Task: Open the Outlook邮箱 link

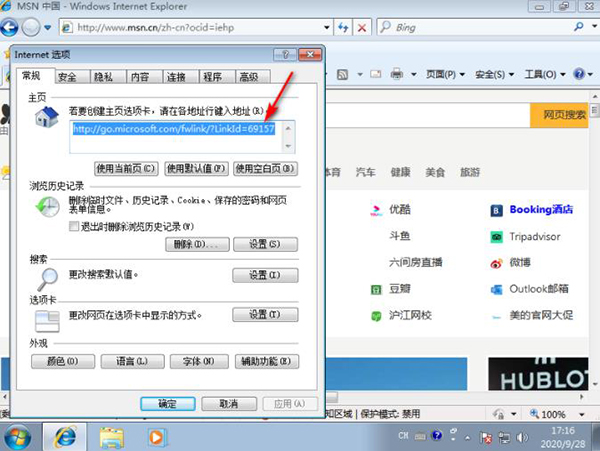Action: click(539, 289)
